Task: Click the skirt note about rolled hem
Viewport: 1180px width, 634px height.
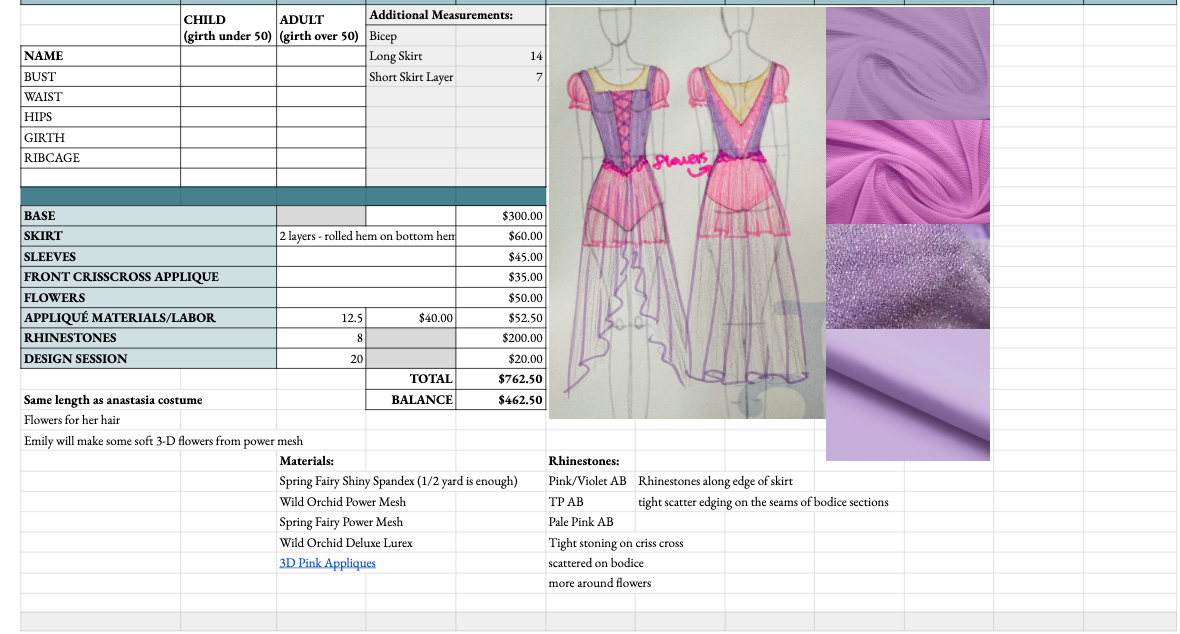Action: 366,236
